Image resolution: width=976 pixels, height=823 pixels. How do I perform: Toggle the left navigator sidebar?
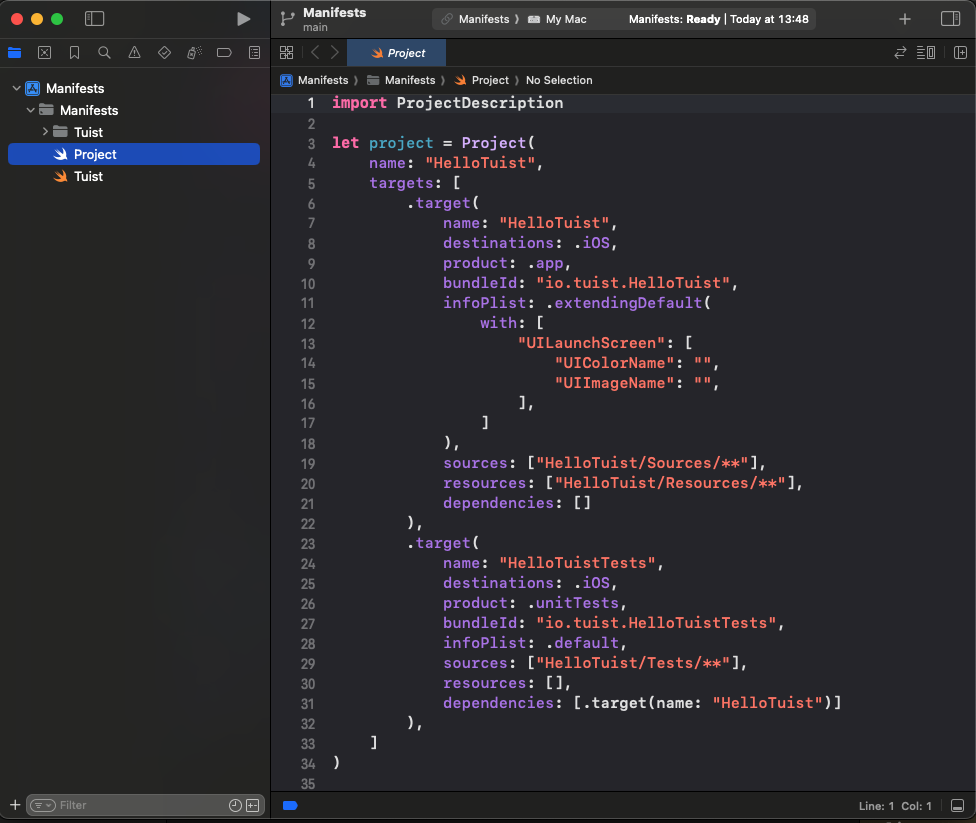95,19
